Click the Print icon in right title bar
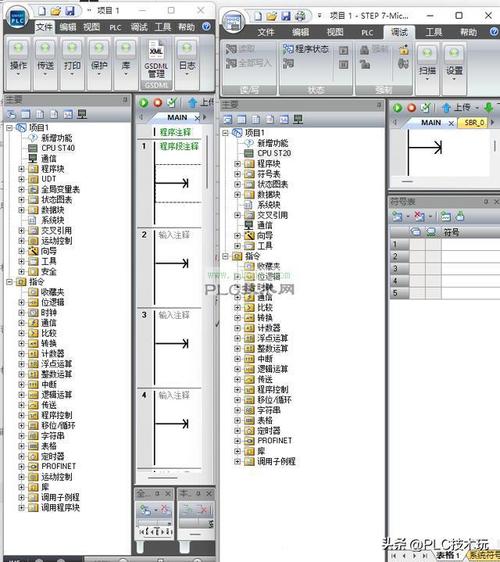This screenshot has height=562, width=500. 300,16
